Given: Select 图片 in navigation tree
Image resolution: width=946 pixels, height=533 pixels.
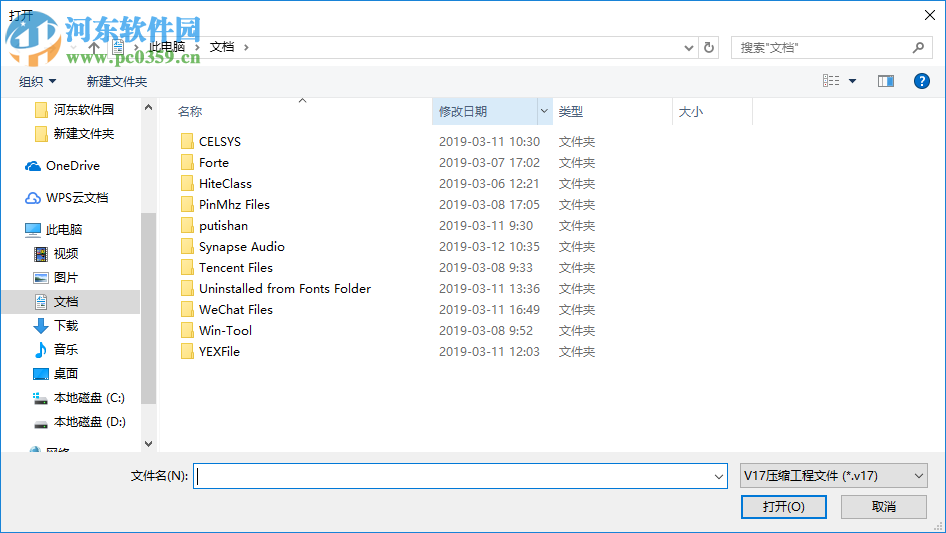Looking at the screenshot, I should point(66,278).
